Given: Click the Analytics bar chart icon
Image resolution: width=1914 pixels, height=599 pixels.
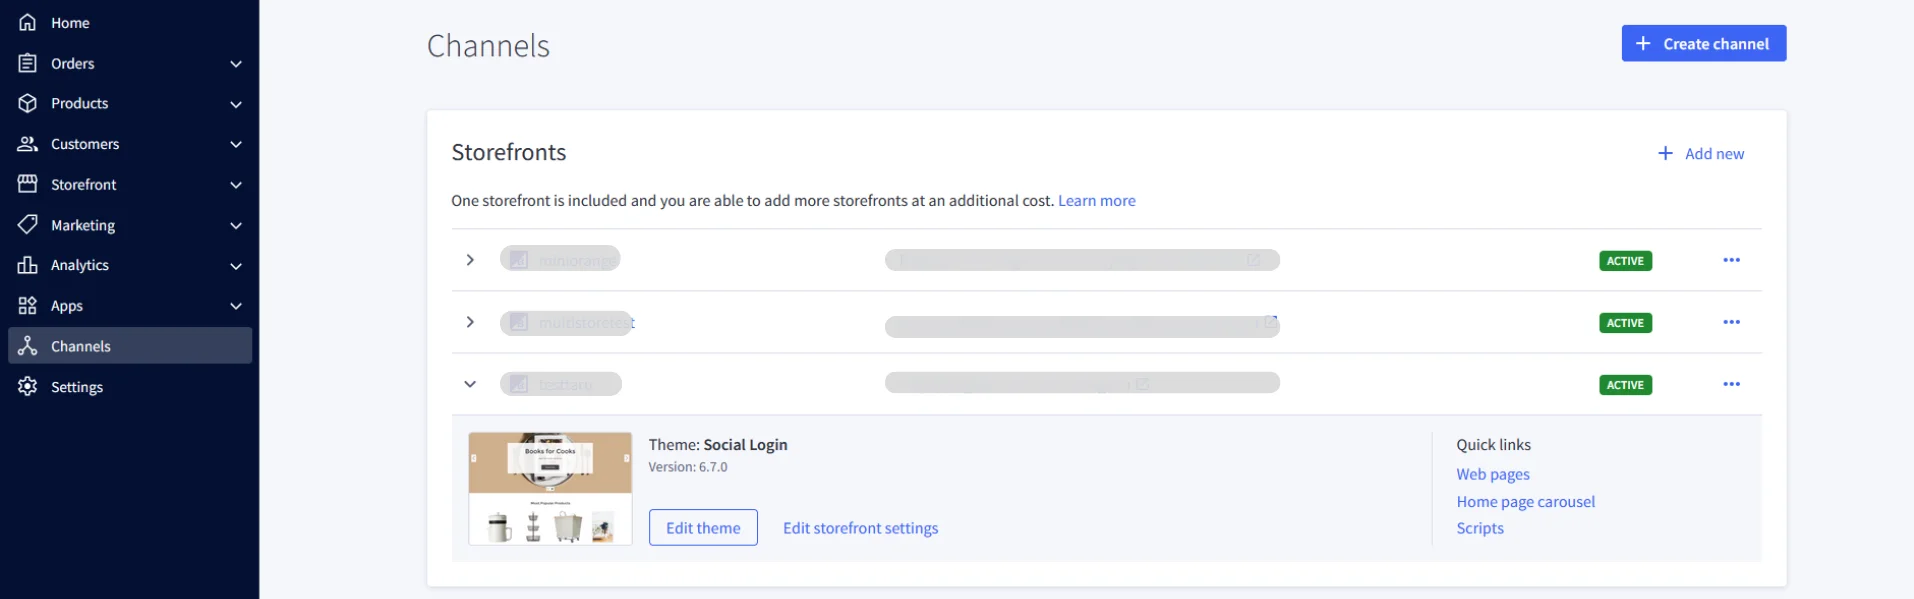Looking at the screenshot, I should pyautogui.click(x=28, y=265).
